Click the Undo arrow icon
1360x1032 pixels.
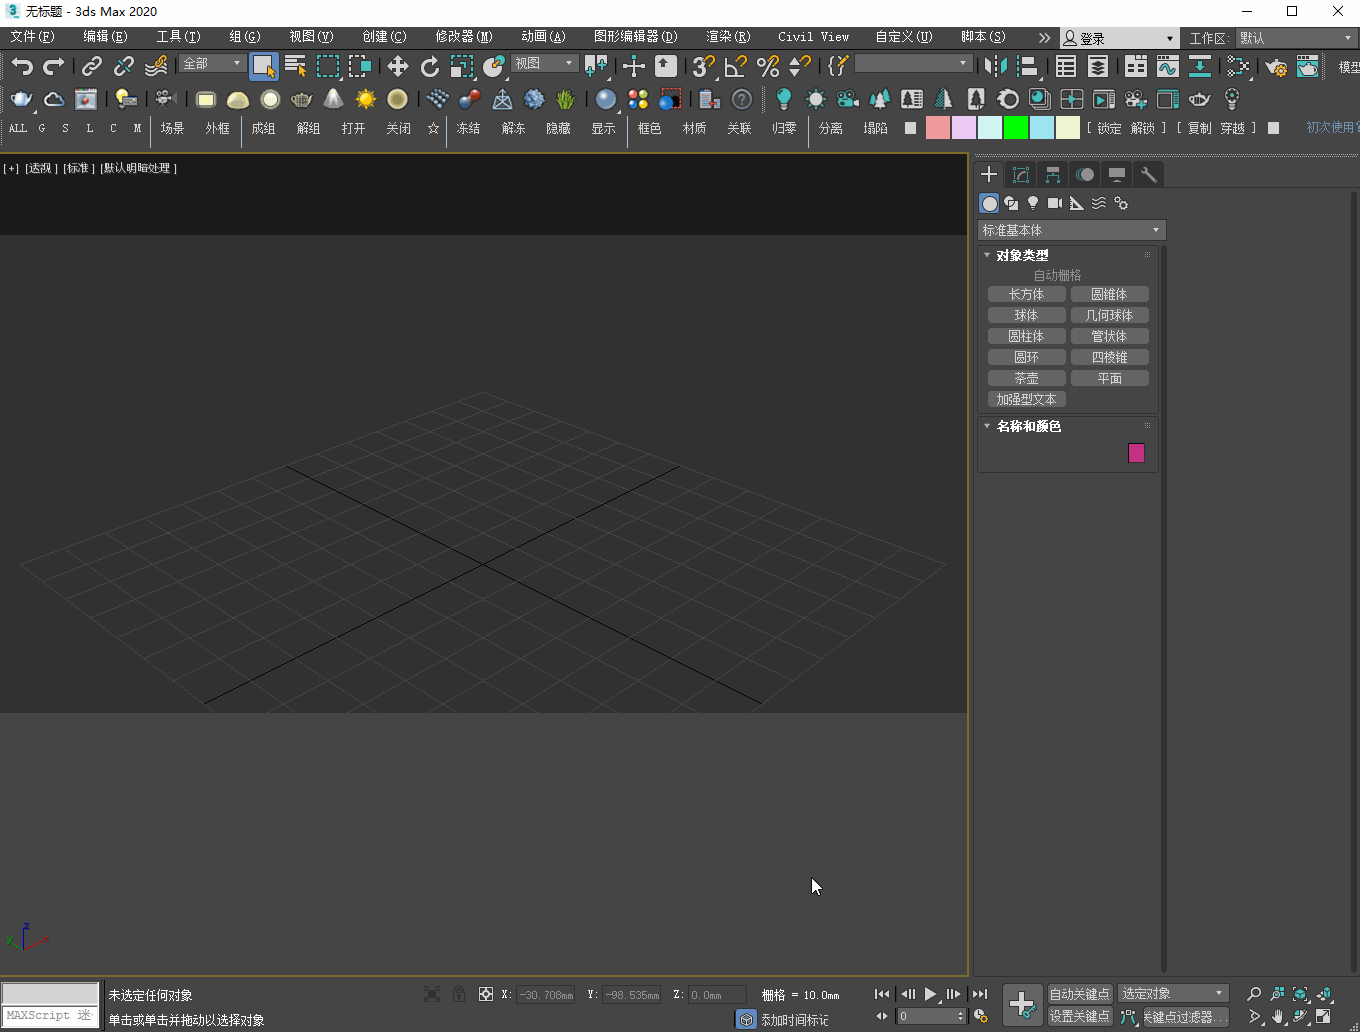click(22, 66)
